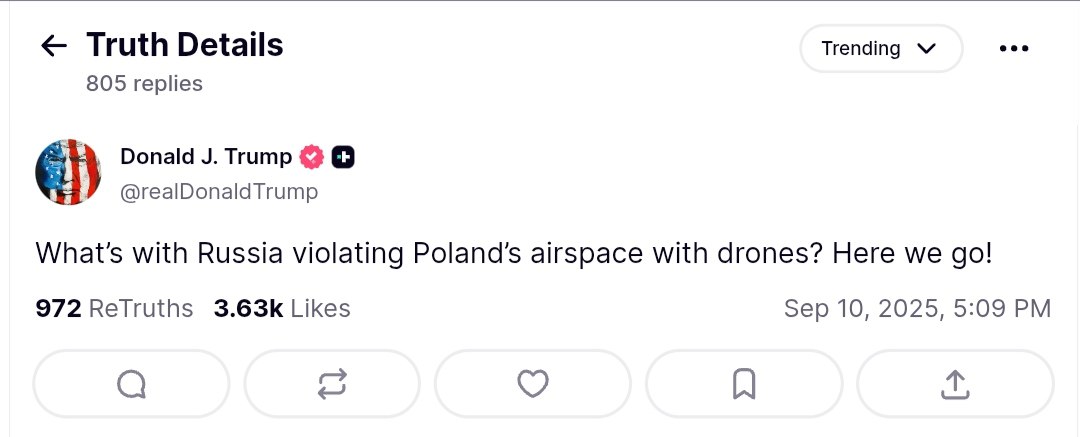This screenshot has width=1080, height=437.
Task: View the 972 ReTruths list
Action: coord(114,309)
